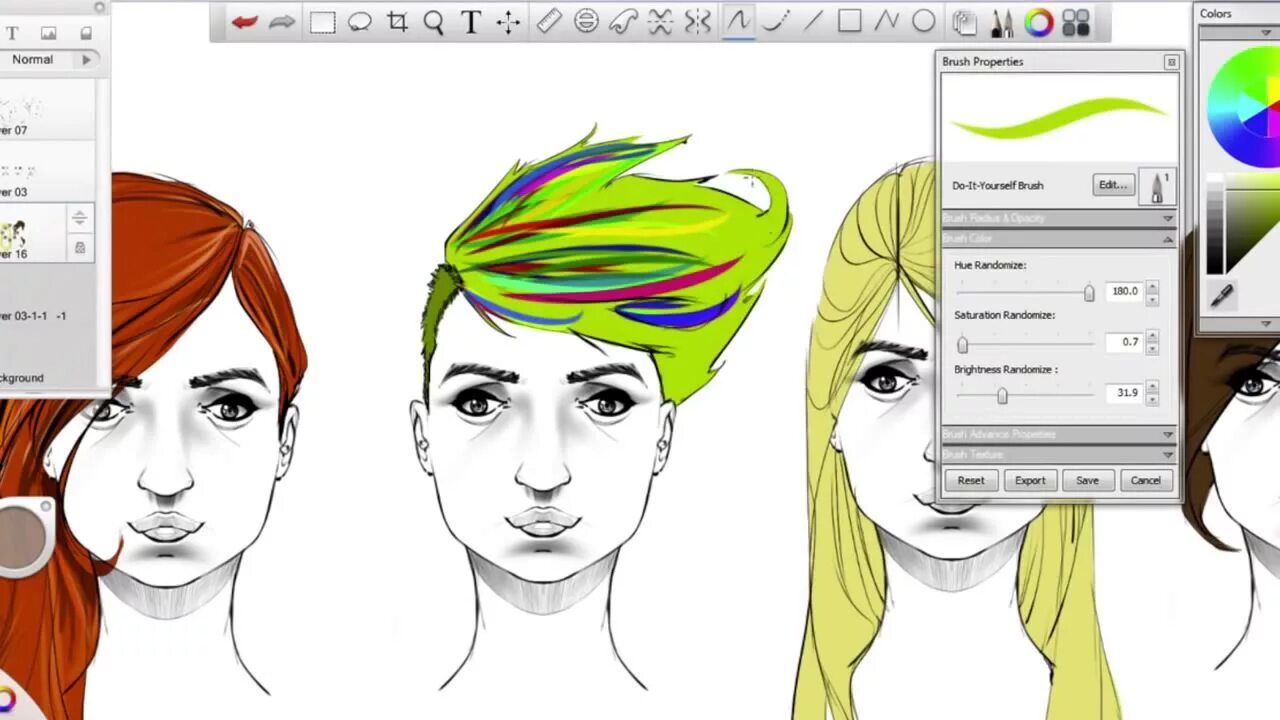This screenshot has height=720, width=1280.
Task: Toggle lock on Layer 16
Action: 80,248
